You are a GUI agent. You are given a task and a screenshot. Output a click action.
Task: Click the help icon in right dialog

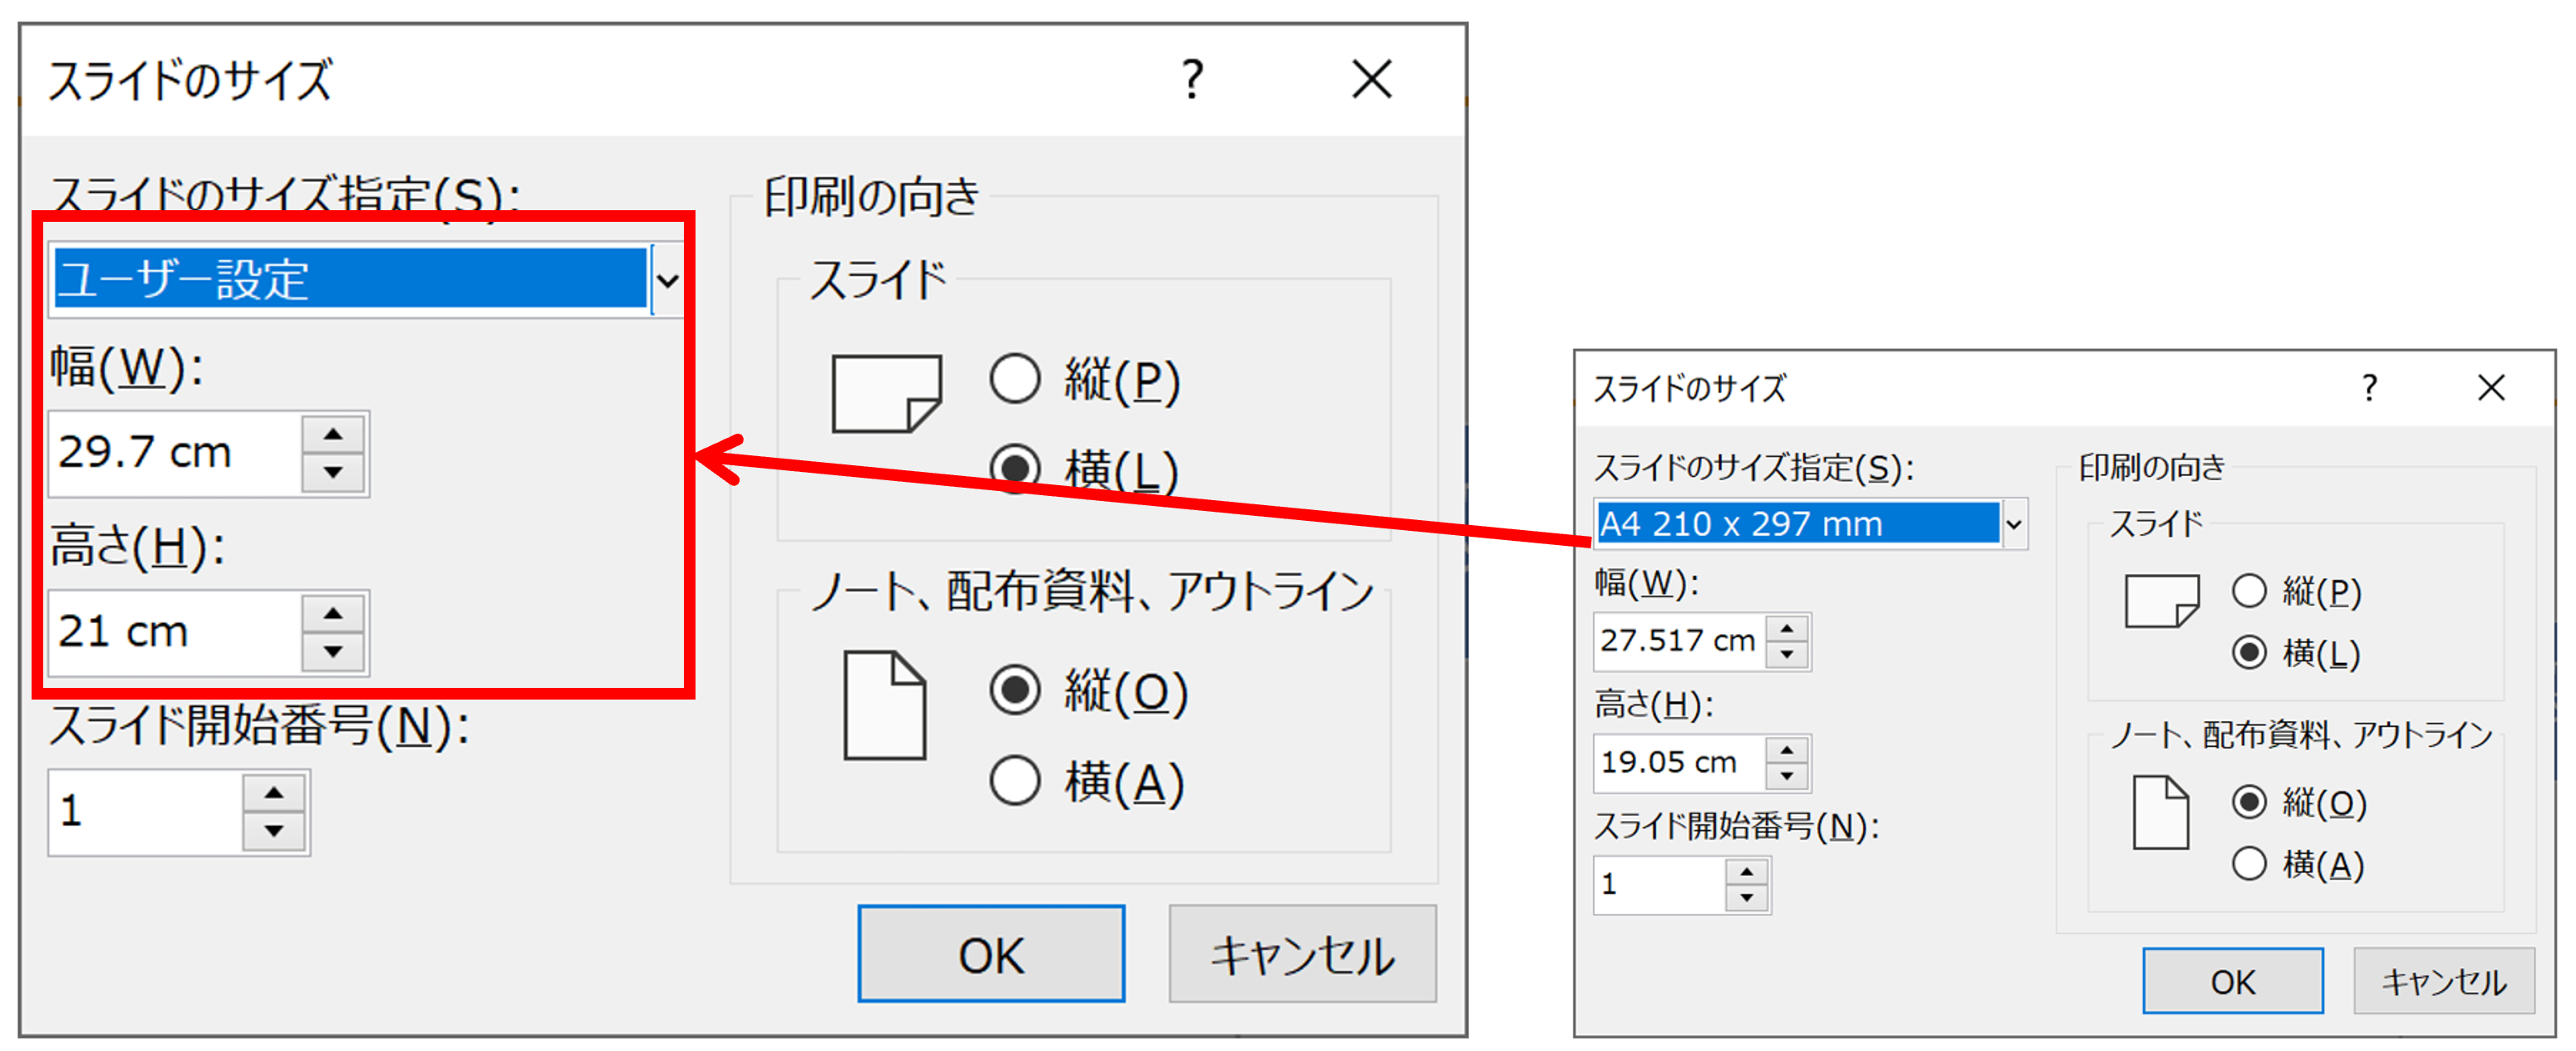(x=2369, y=389)
